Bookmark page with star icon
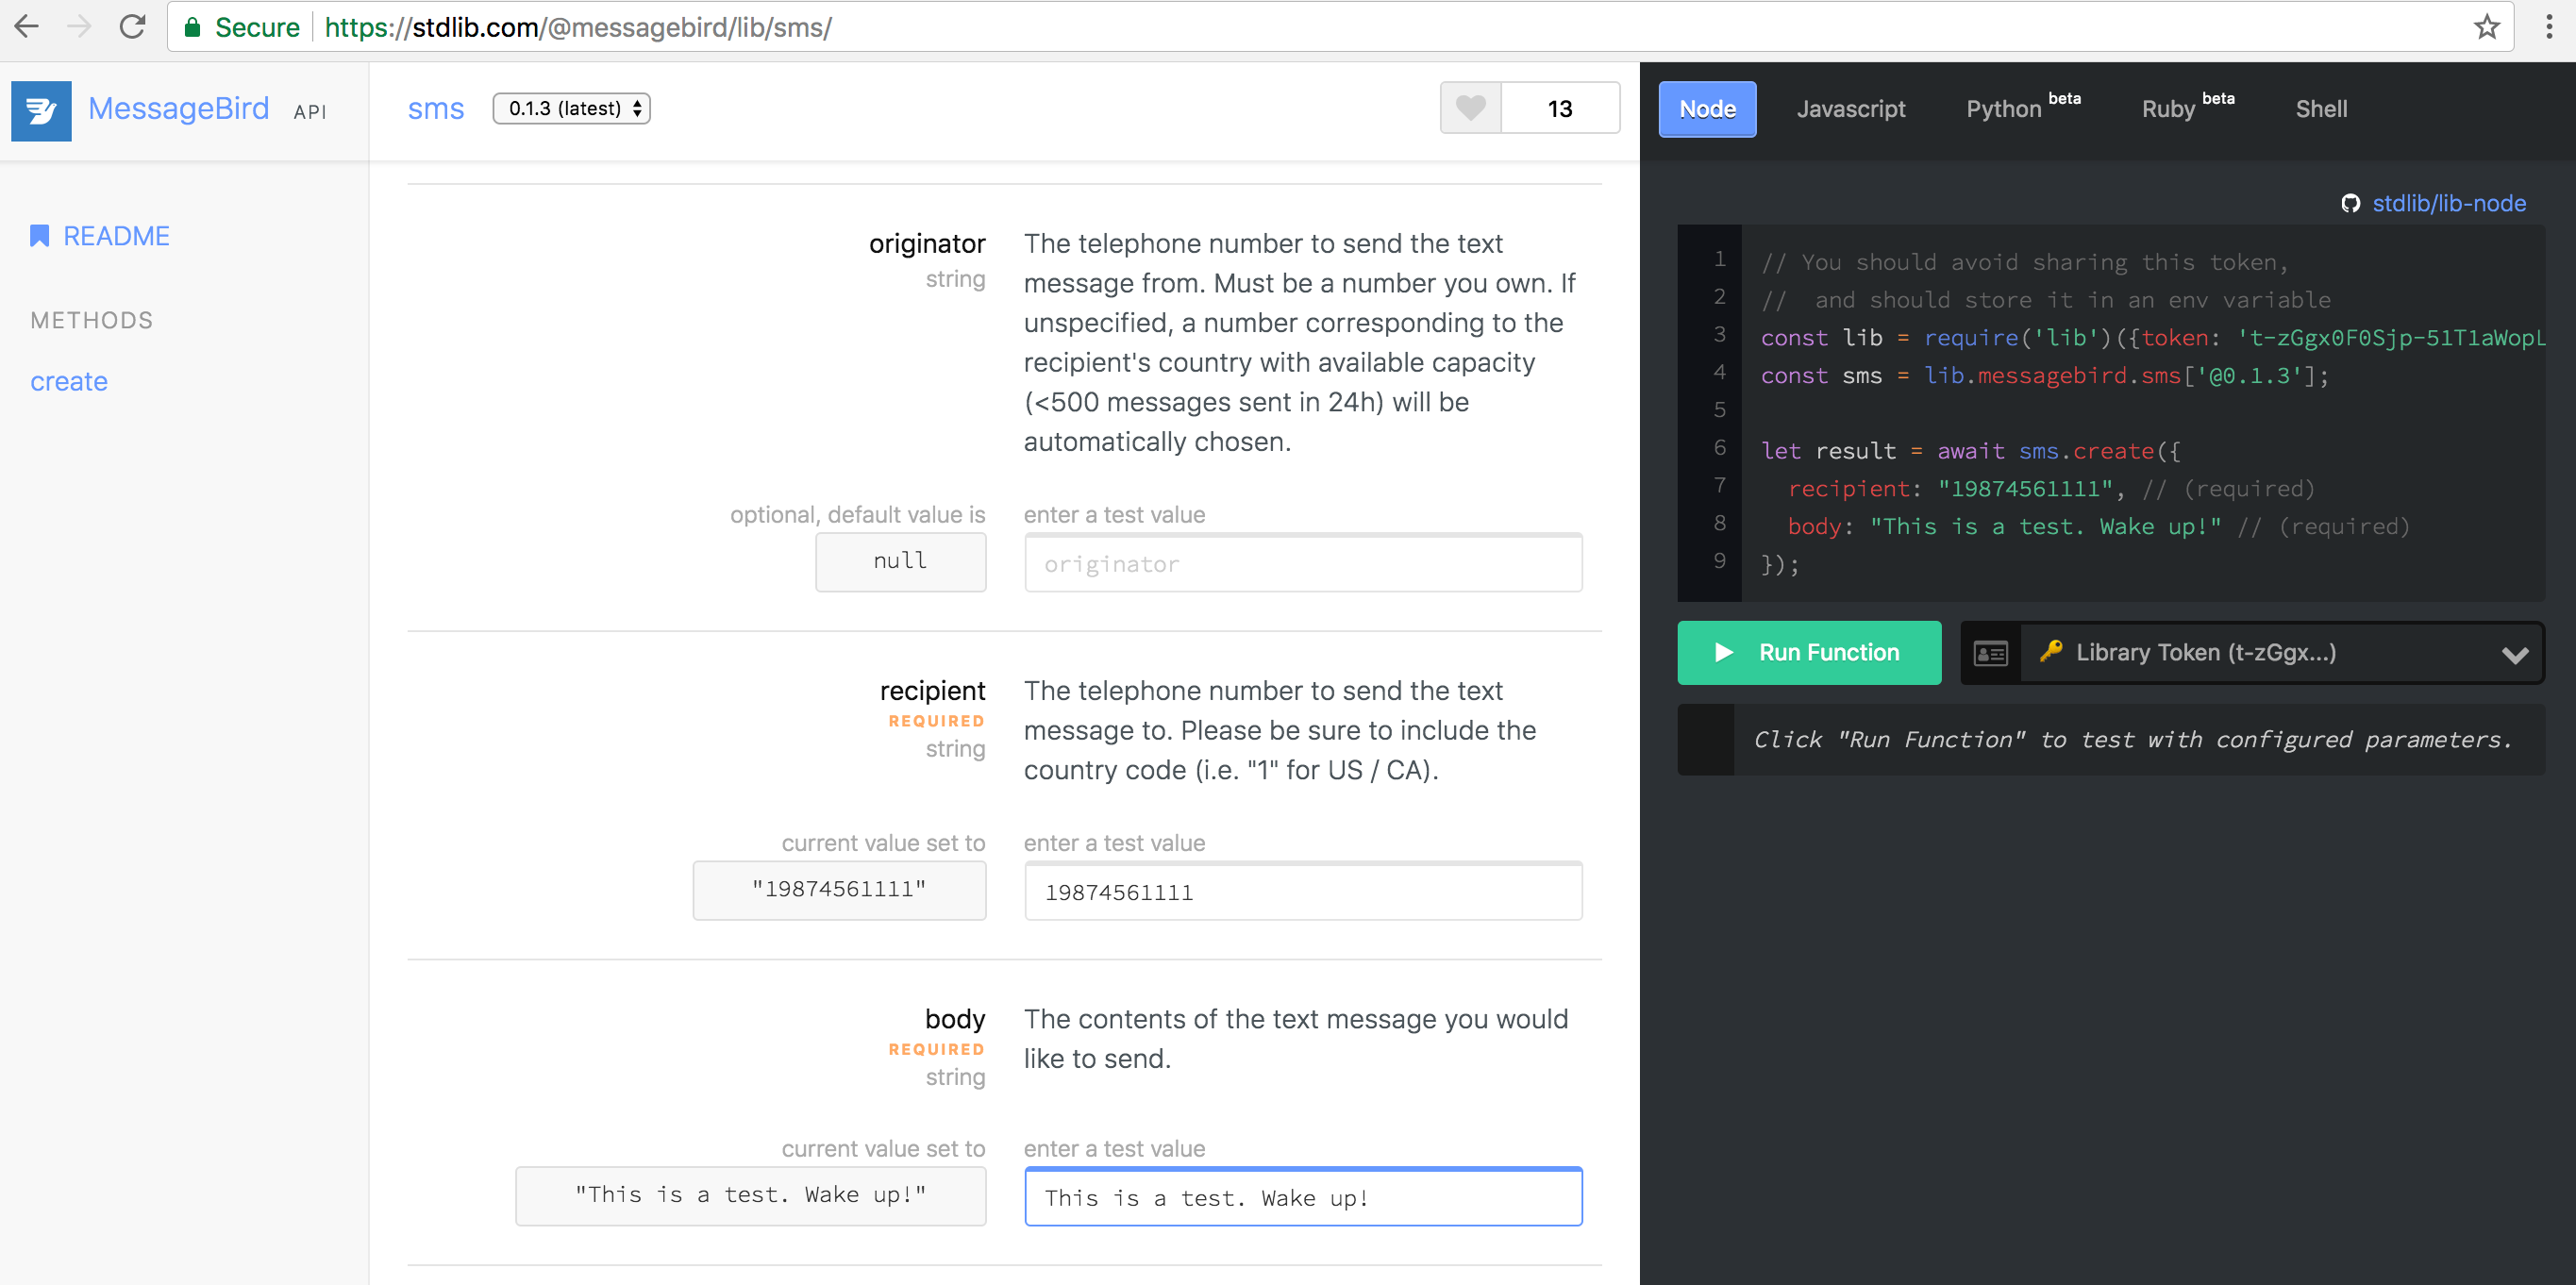The height and width of the screenshot is (1285, 2576). point(2486,27)
